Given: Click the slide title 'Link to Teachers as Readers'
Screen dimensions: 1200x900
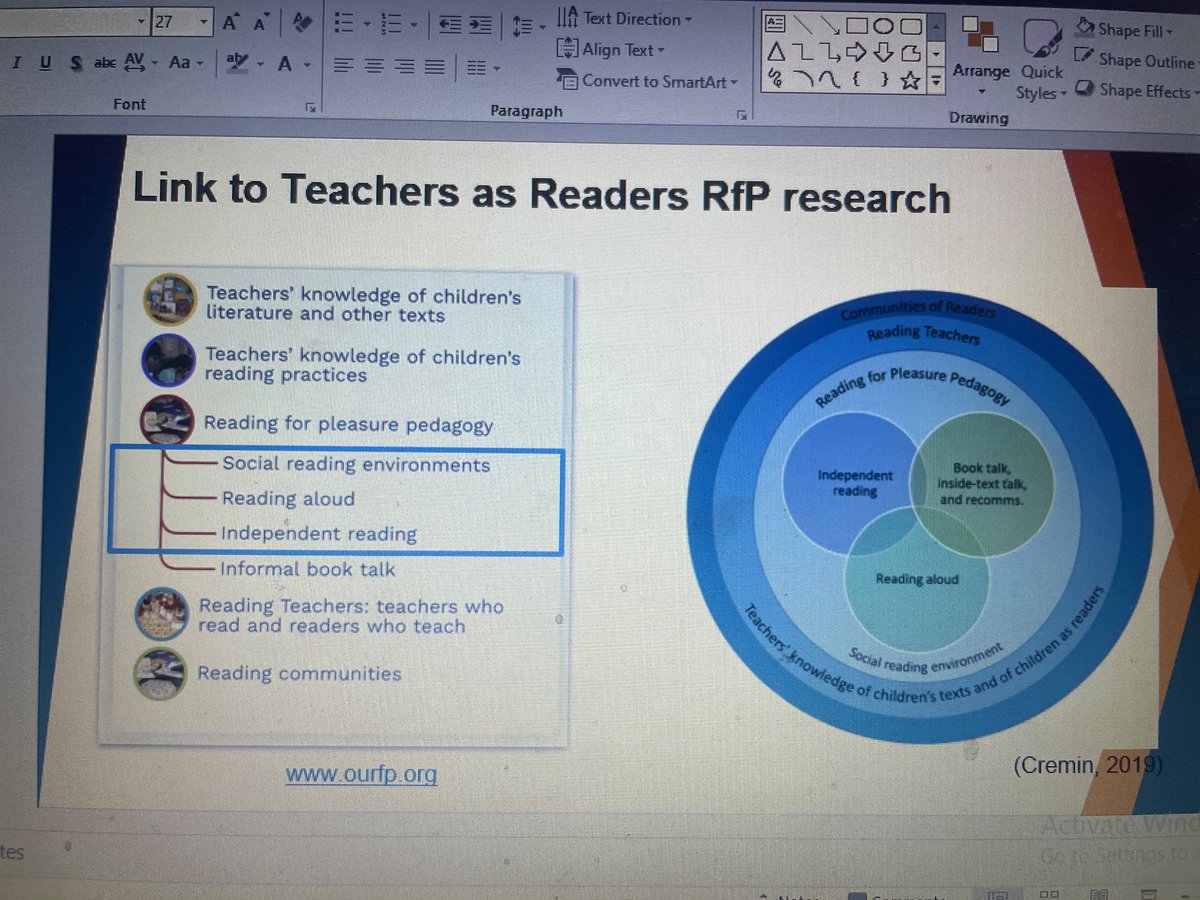Looking at the screenshot, I should (542, 191).
